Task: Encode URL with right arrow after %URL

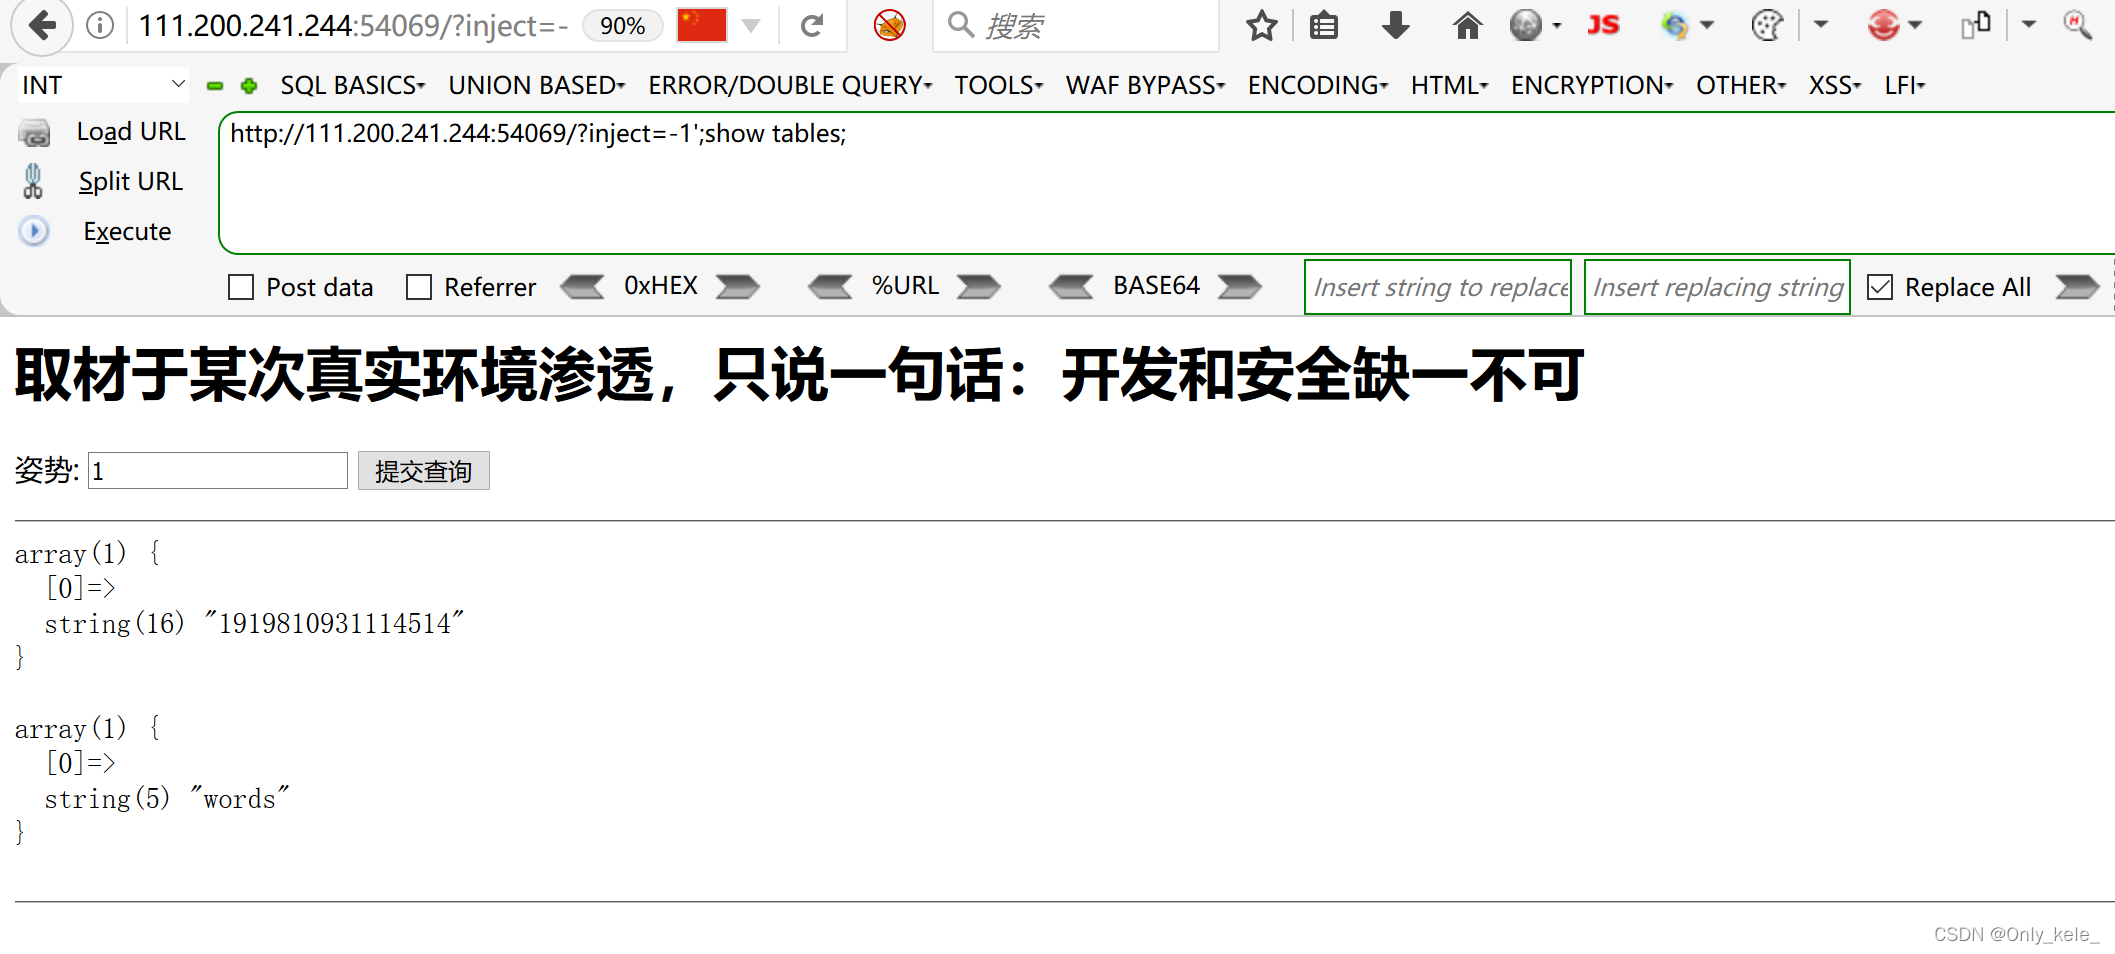Action: (x=978, y=287)
